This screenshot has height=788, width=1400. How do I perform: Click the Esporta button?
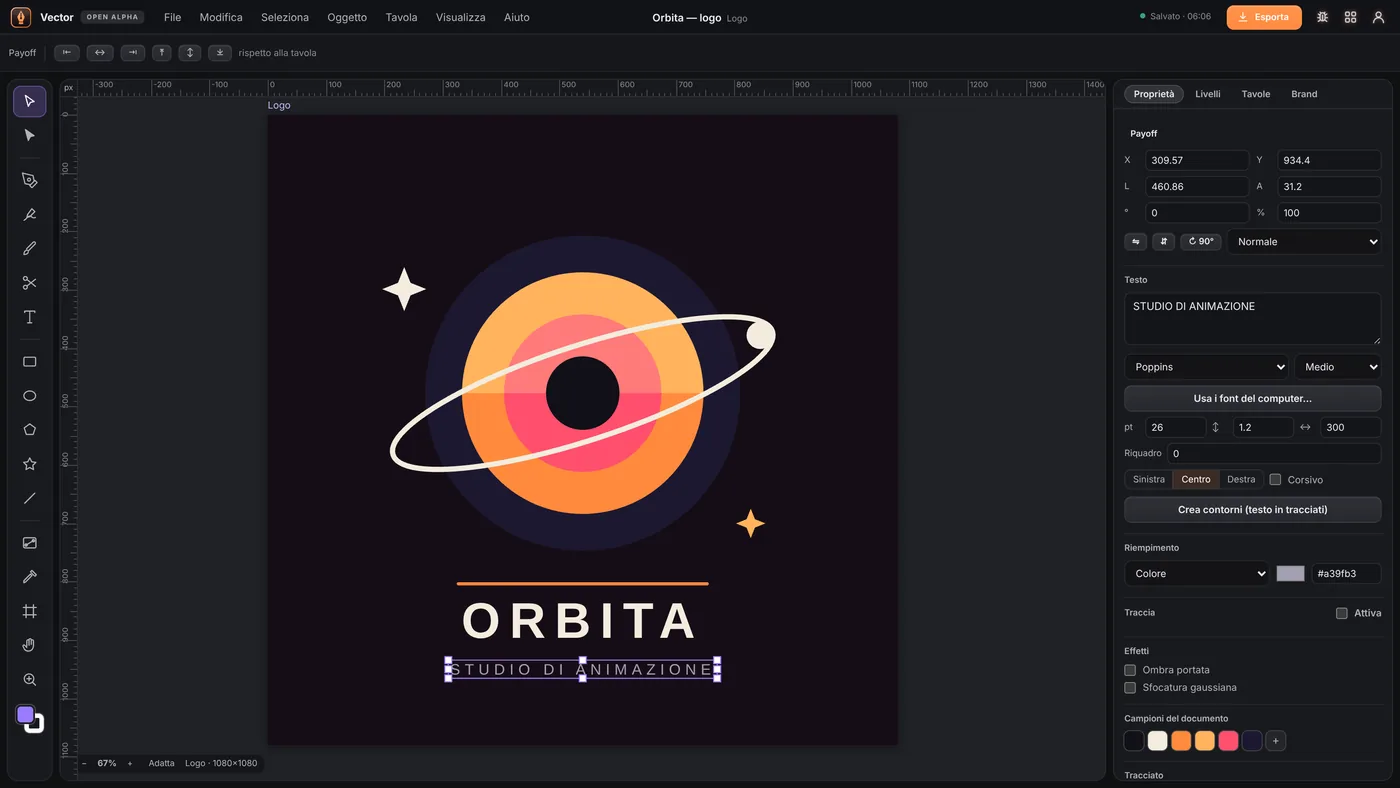(x=1264, y=17)
